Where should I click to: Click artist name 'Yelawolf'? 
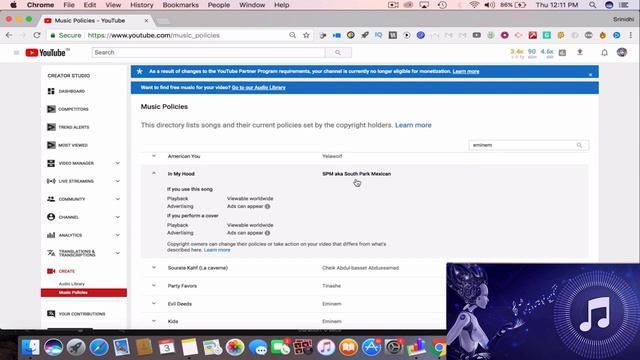coord(332,156)
